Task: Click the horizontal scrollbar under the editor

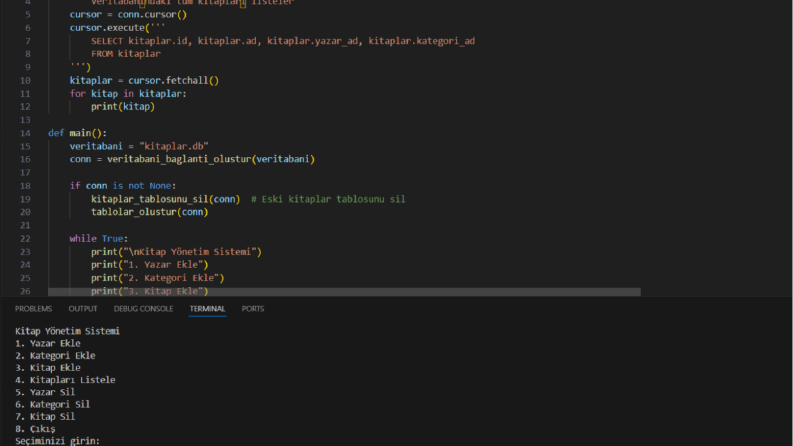Action: tap(344, 292)
